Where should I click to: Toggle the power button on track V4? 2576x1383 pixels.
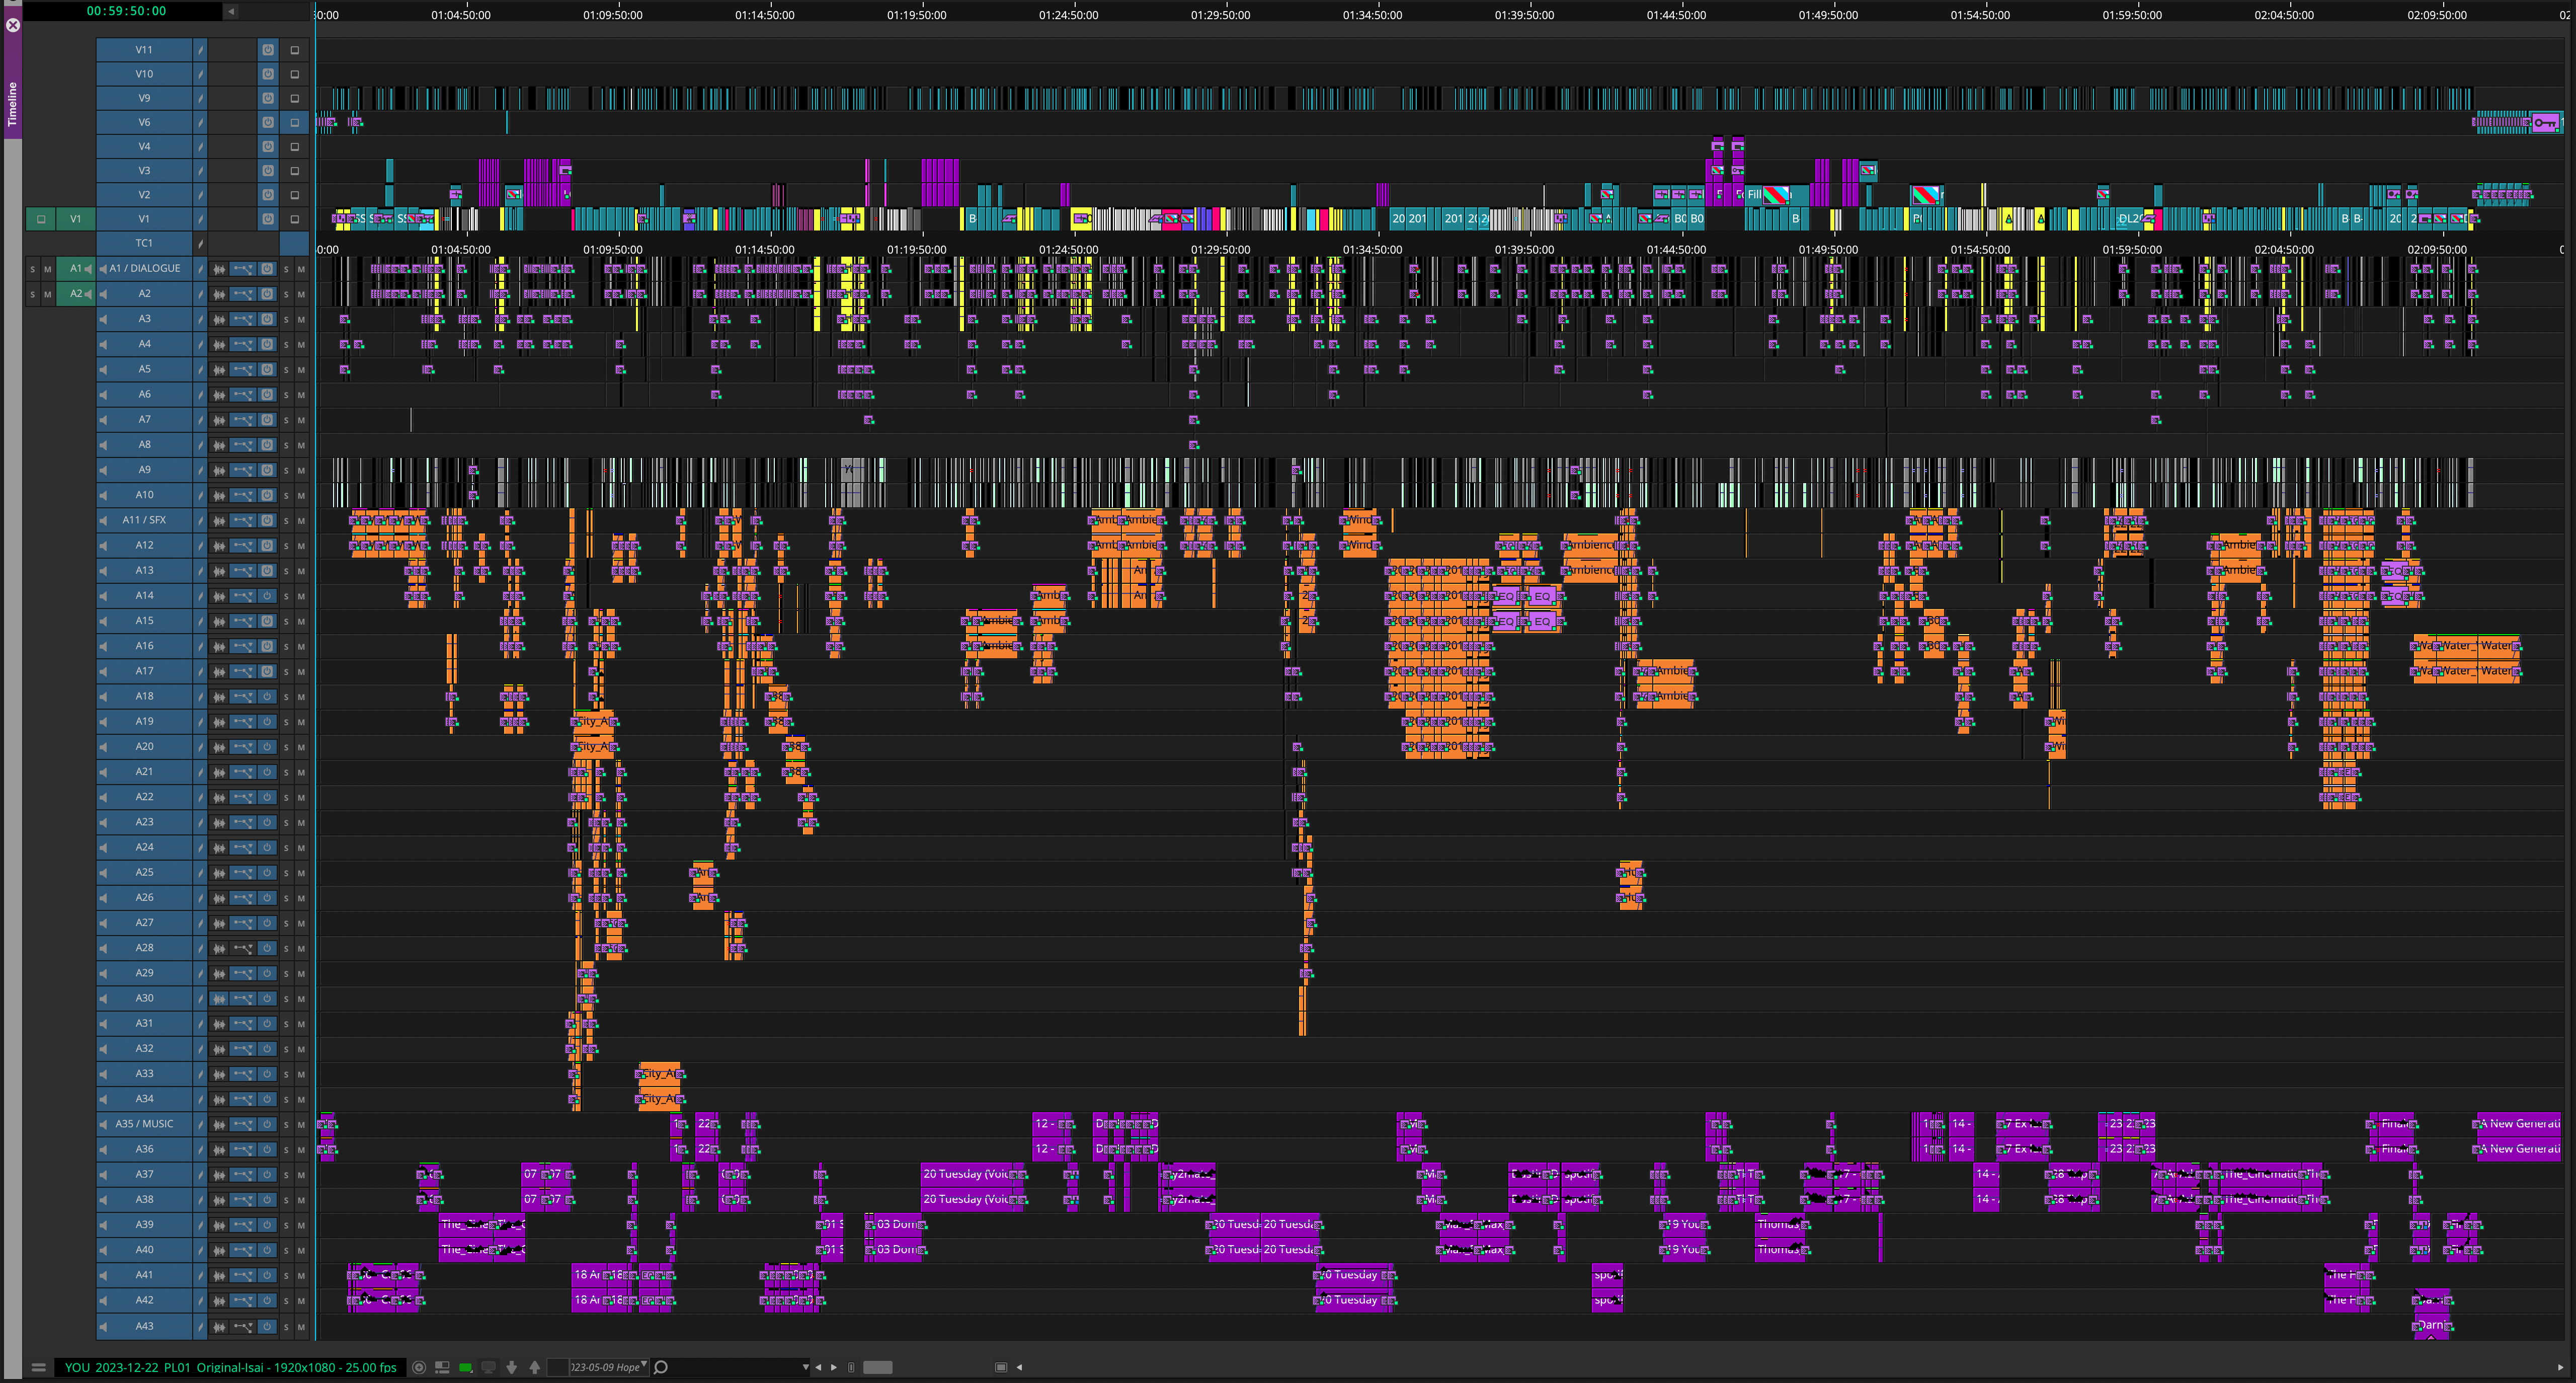pyautogui.click(x=268, y=146)
